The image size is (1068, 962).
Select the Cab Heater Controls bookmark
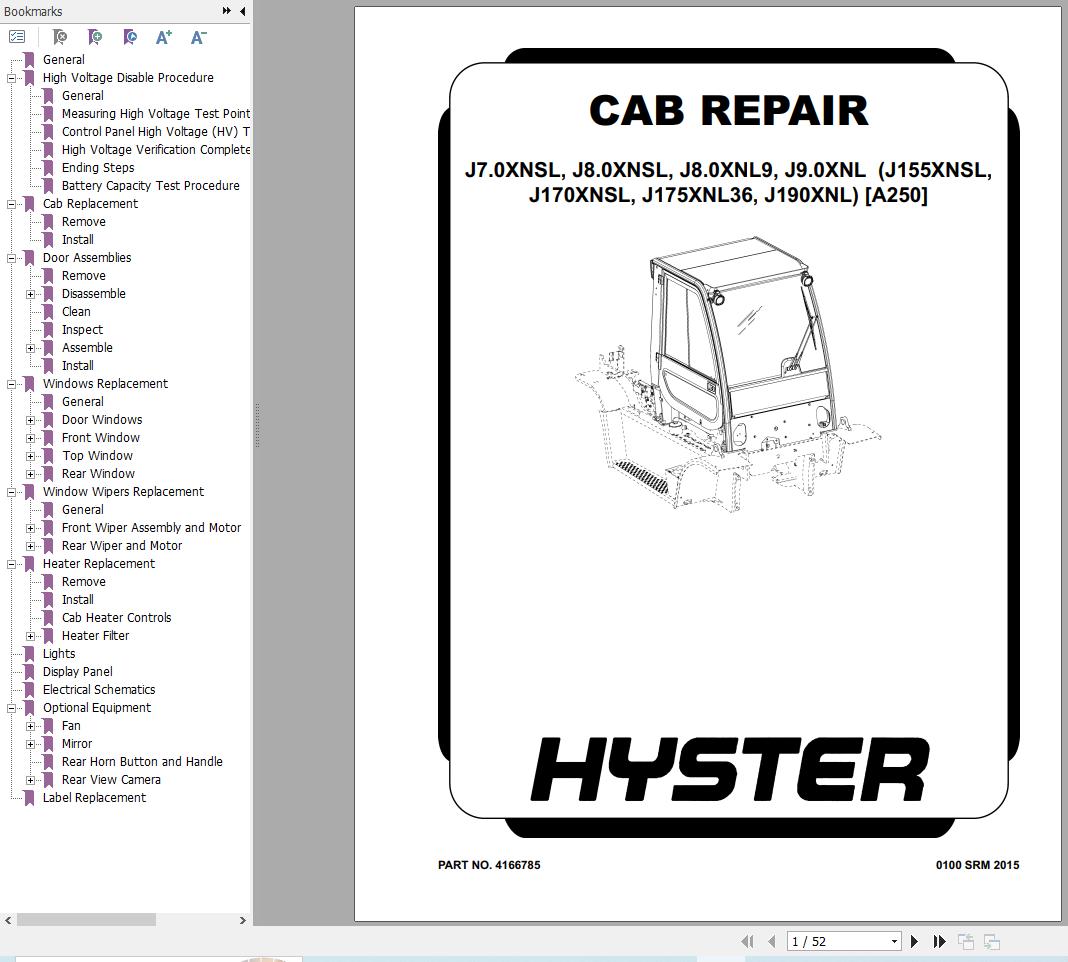[116, 618]
